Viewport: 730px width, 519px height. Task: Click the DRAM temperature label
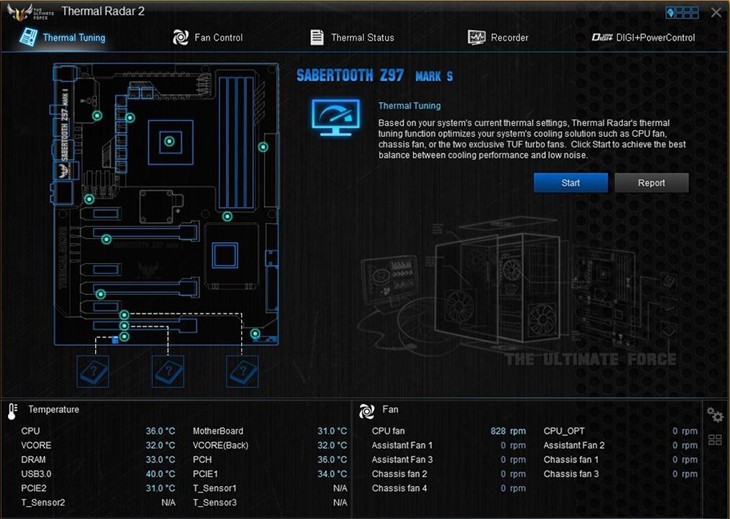pyautogui.click(x=34, y=459)
